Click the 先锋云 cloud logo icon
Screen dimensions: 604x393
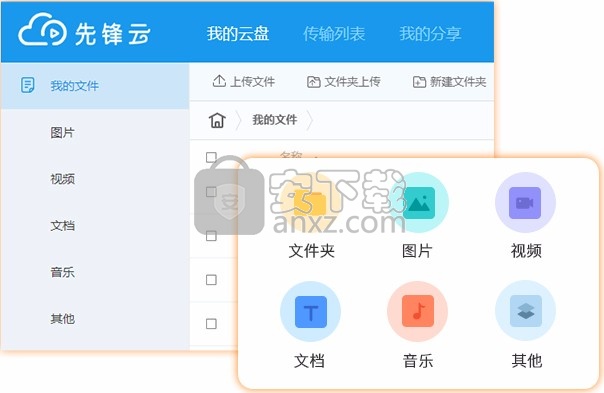point(42,30)
